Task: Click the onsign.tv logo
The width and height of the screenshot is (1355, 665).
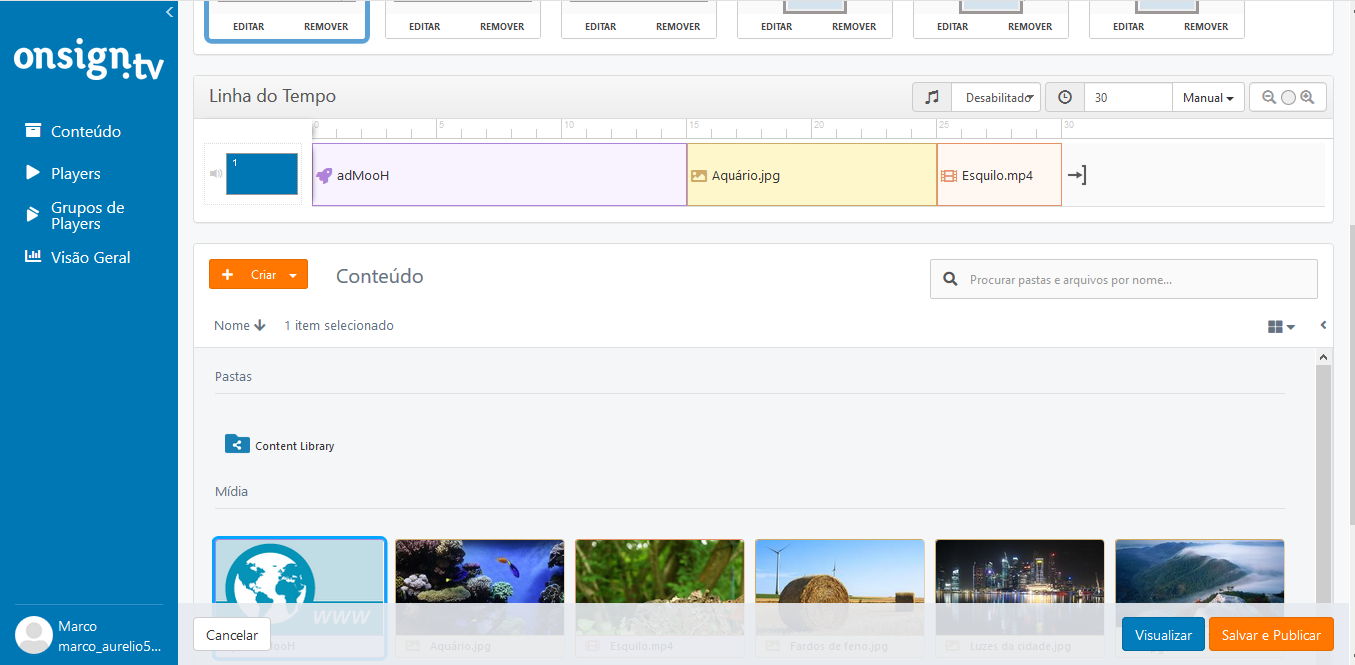Action: (88, 60)
